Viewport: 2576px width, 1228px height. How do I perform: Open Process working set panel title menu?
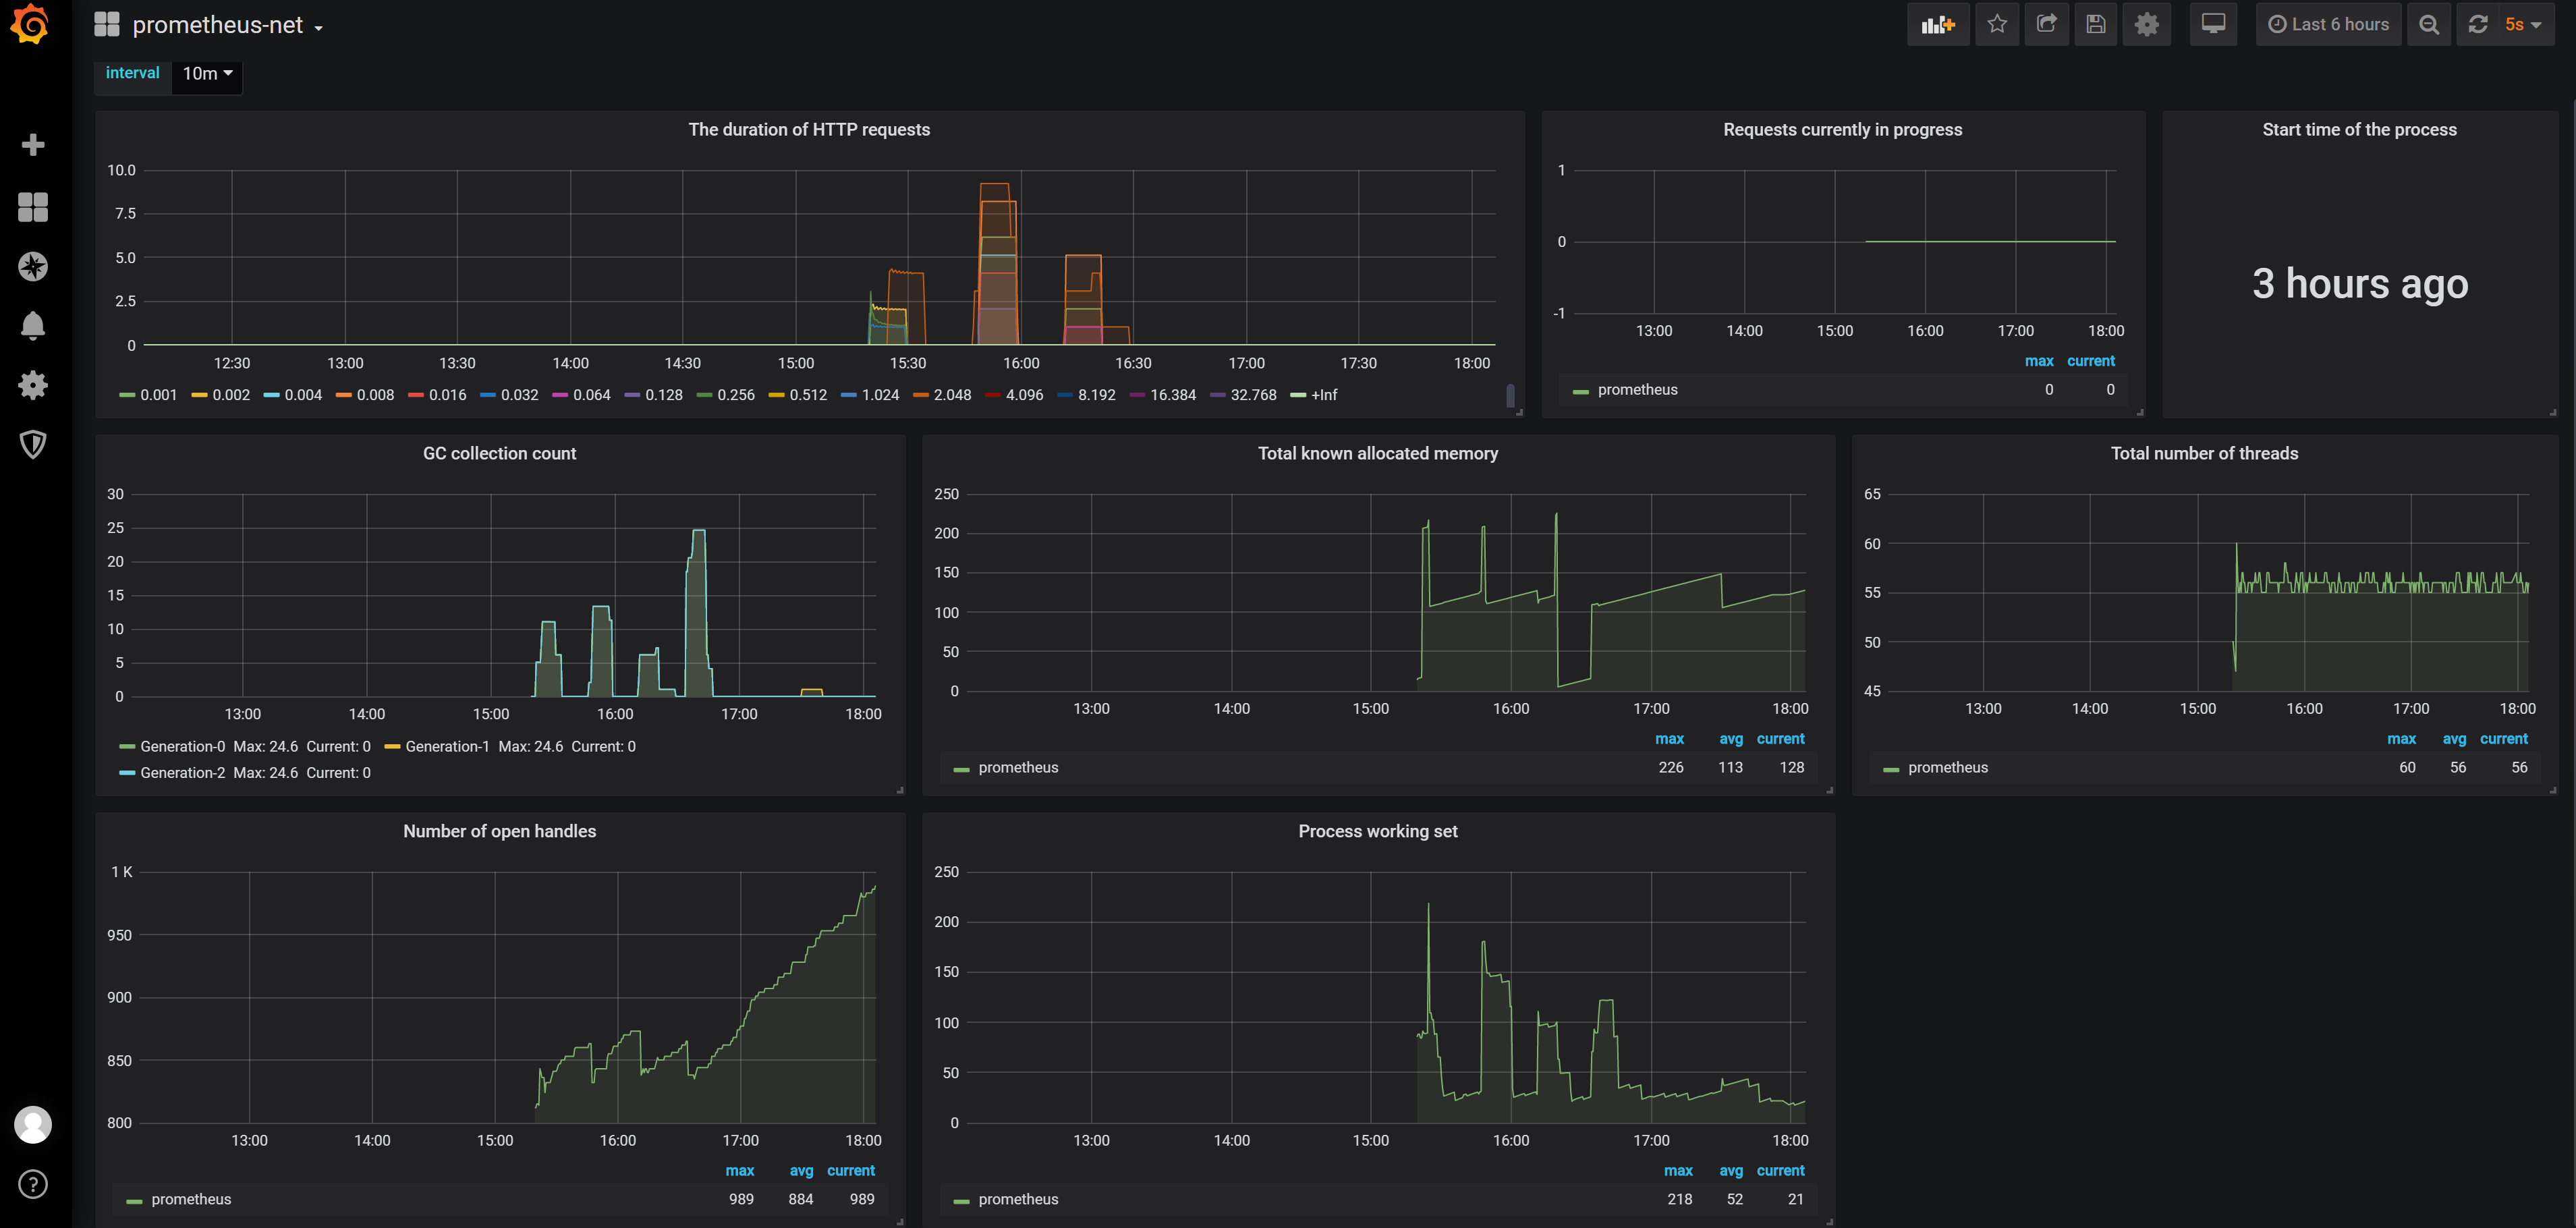1377,832
